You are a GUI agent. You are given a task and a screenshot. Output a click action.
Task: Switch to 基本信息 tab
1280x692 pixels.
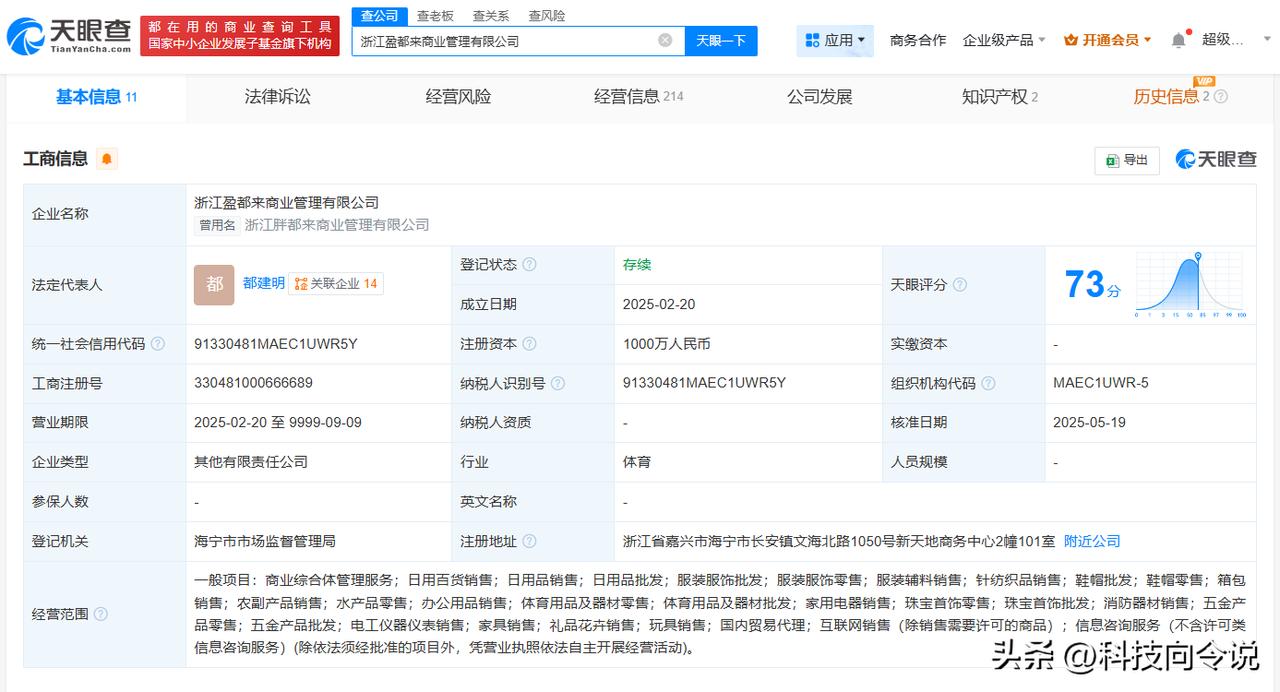point(96,97)
